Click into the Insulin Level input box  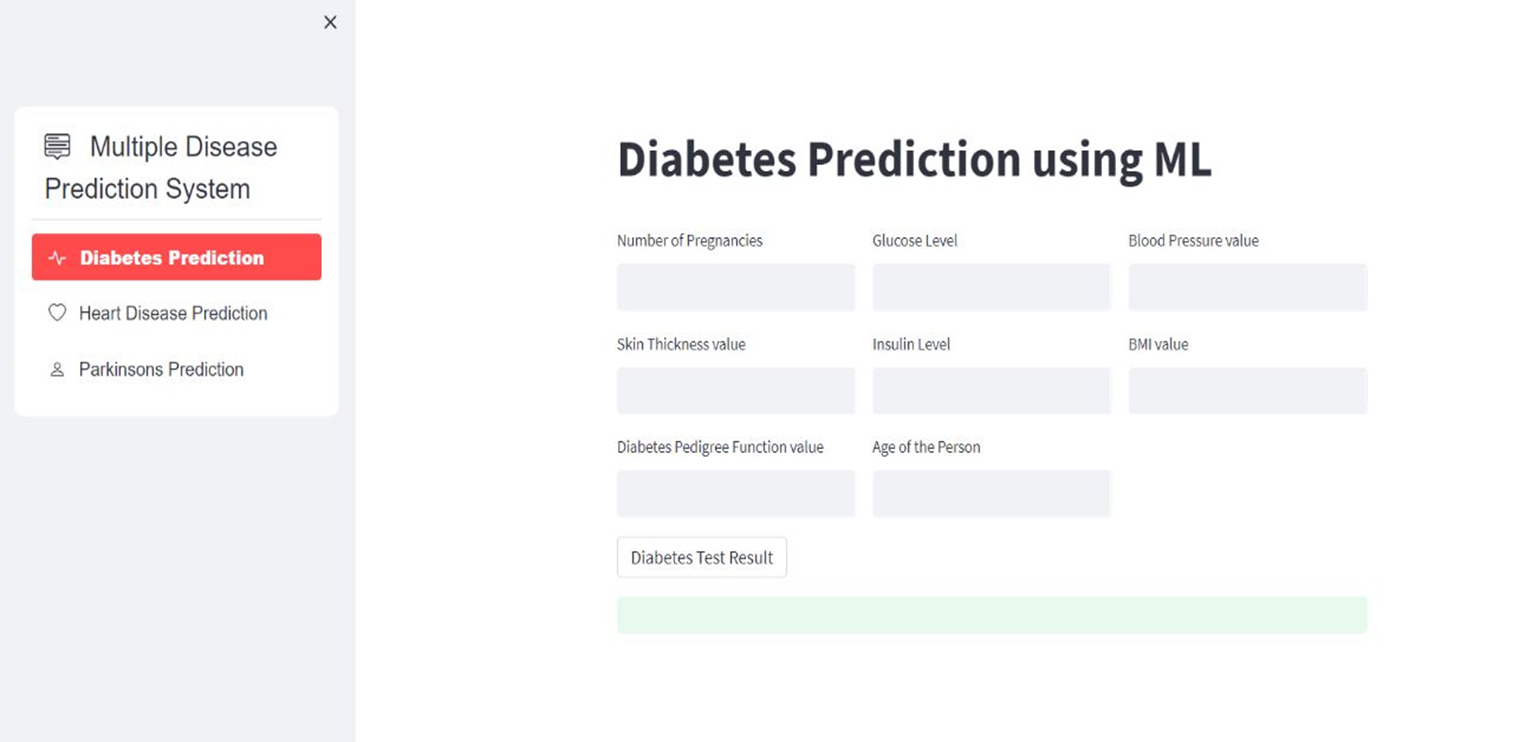coord(991,390)
